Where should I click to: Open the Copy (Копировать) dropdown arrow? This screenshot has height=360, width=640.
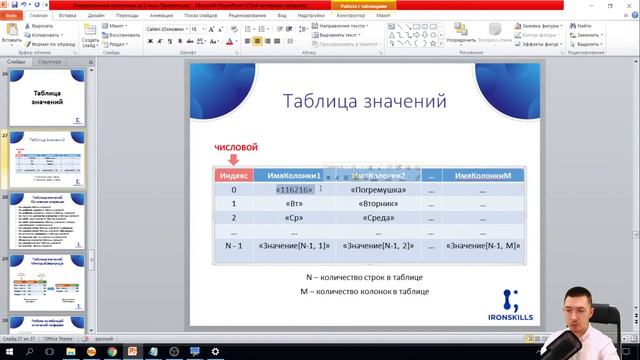click(62, 35)
